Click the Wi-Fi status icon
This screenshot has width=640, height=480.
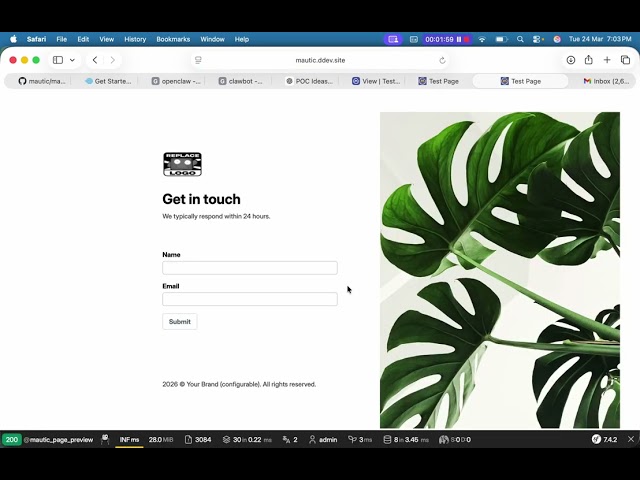[x=482, y=39]
